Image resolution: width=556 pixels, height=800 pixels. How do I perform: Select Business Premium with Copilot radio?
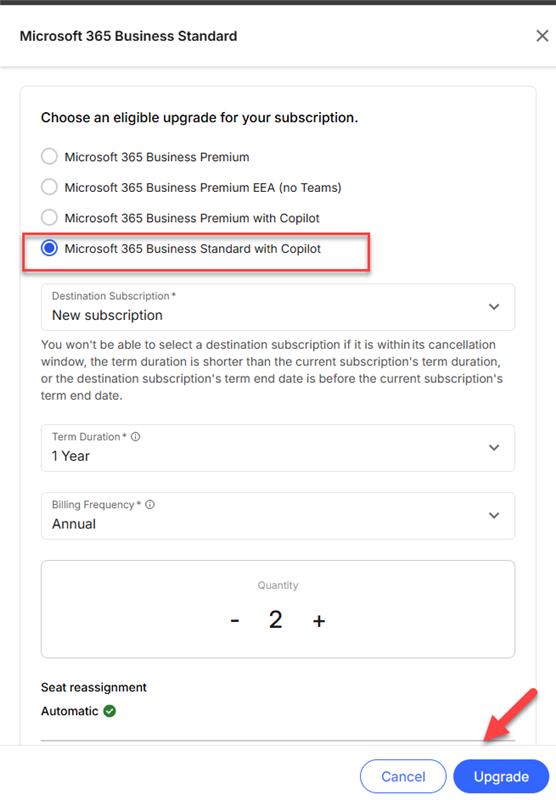coord(49,218)
